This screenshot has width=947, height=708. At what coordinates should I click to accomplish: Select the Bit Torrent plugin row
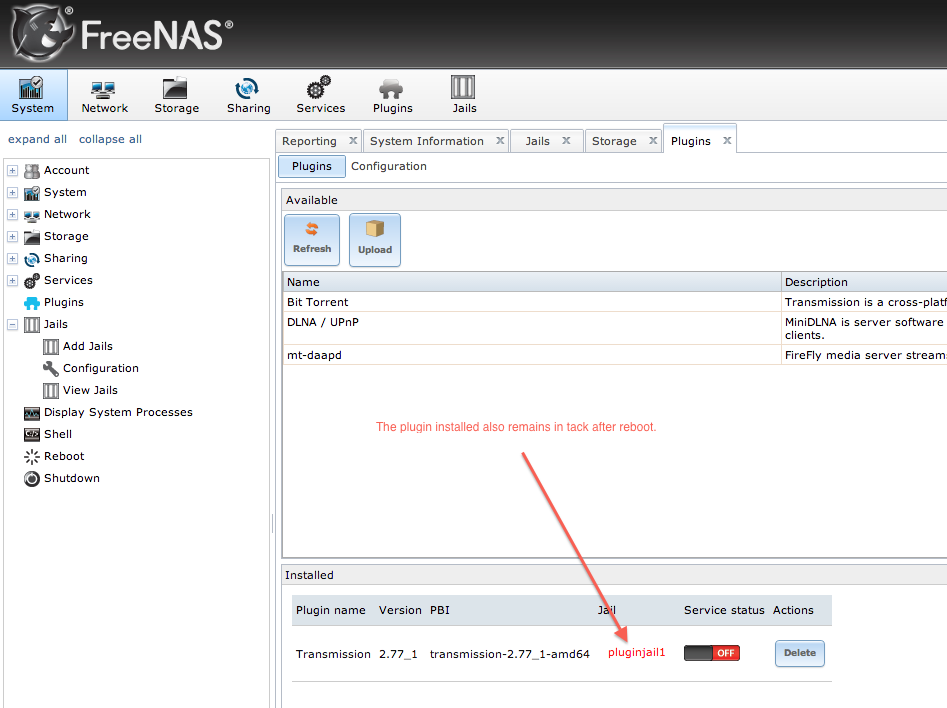tap(615, 302)
